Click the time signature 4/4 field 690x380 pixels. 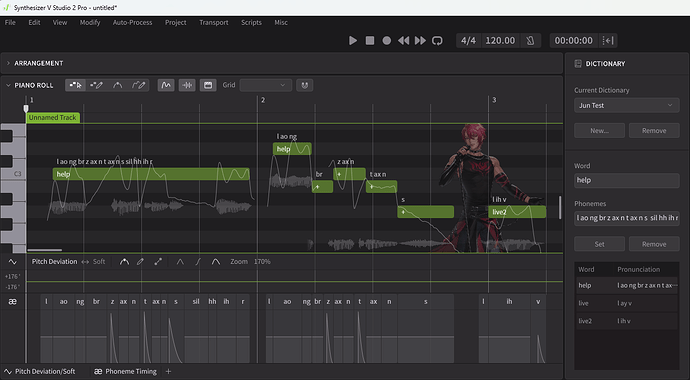point(468,40)
